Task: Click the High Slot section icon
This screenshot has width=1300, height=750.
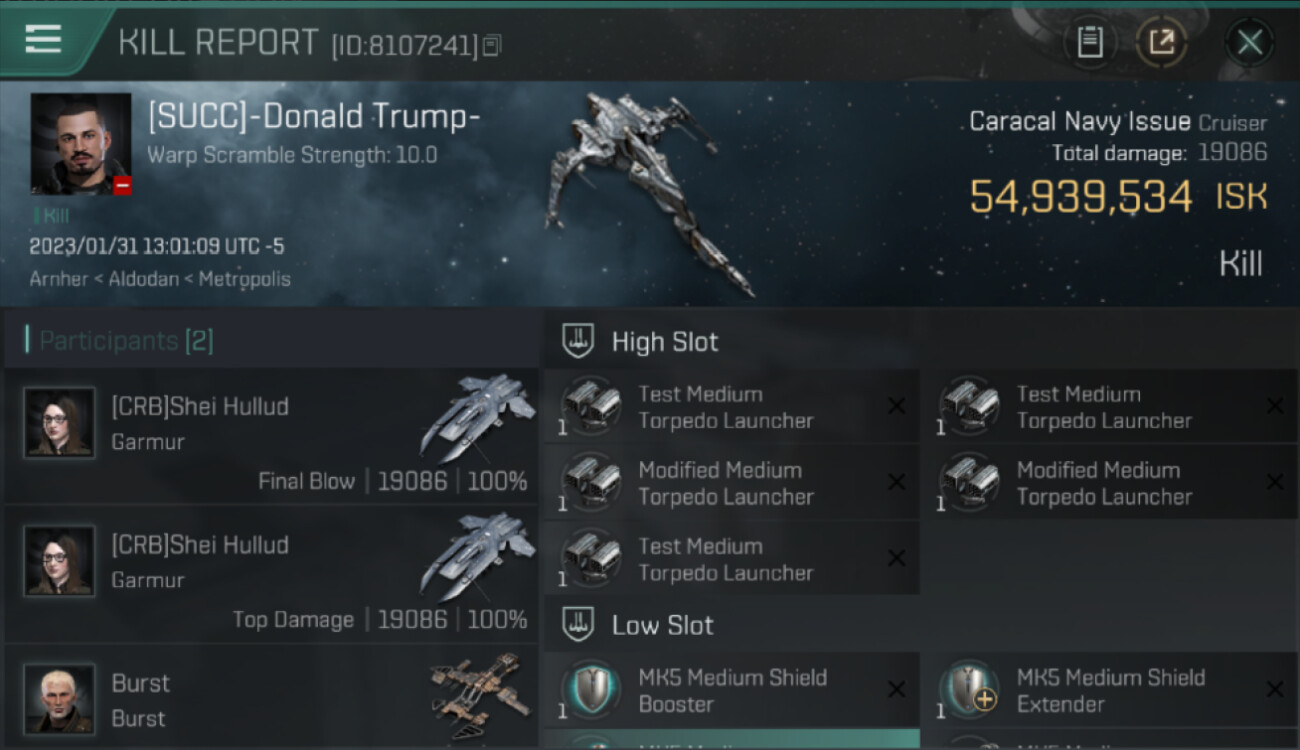Action: coord(577,341)
